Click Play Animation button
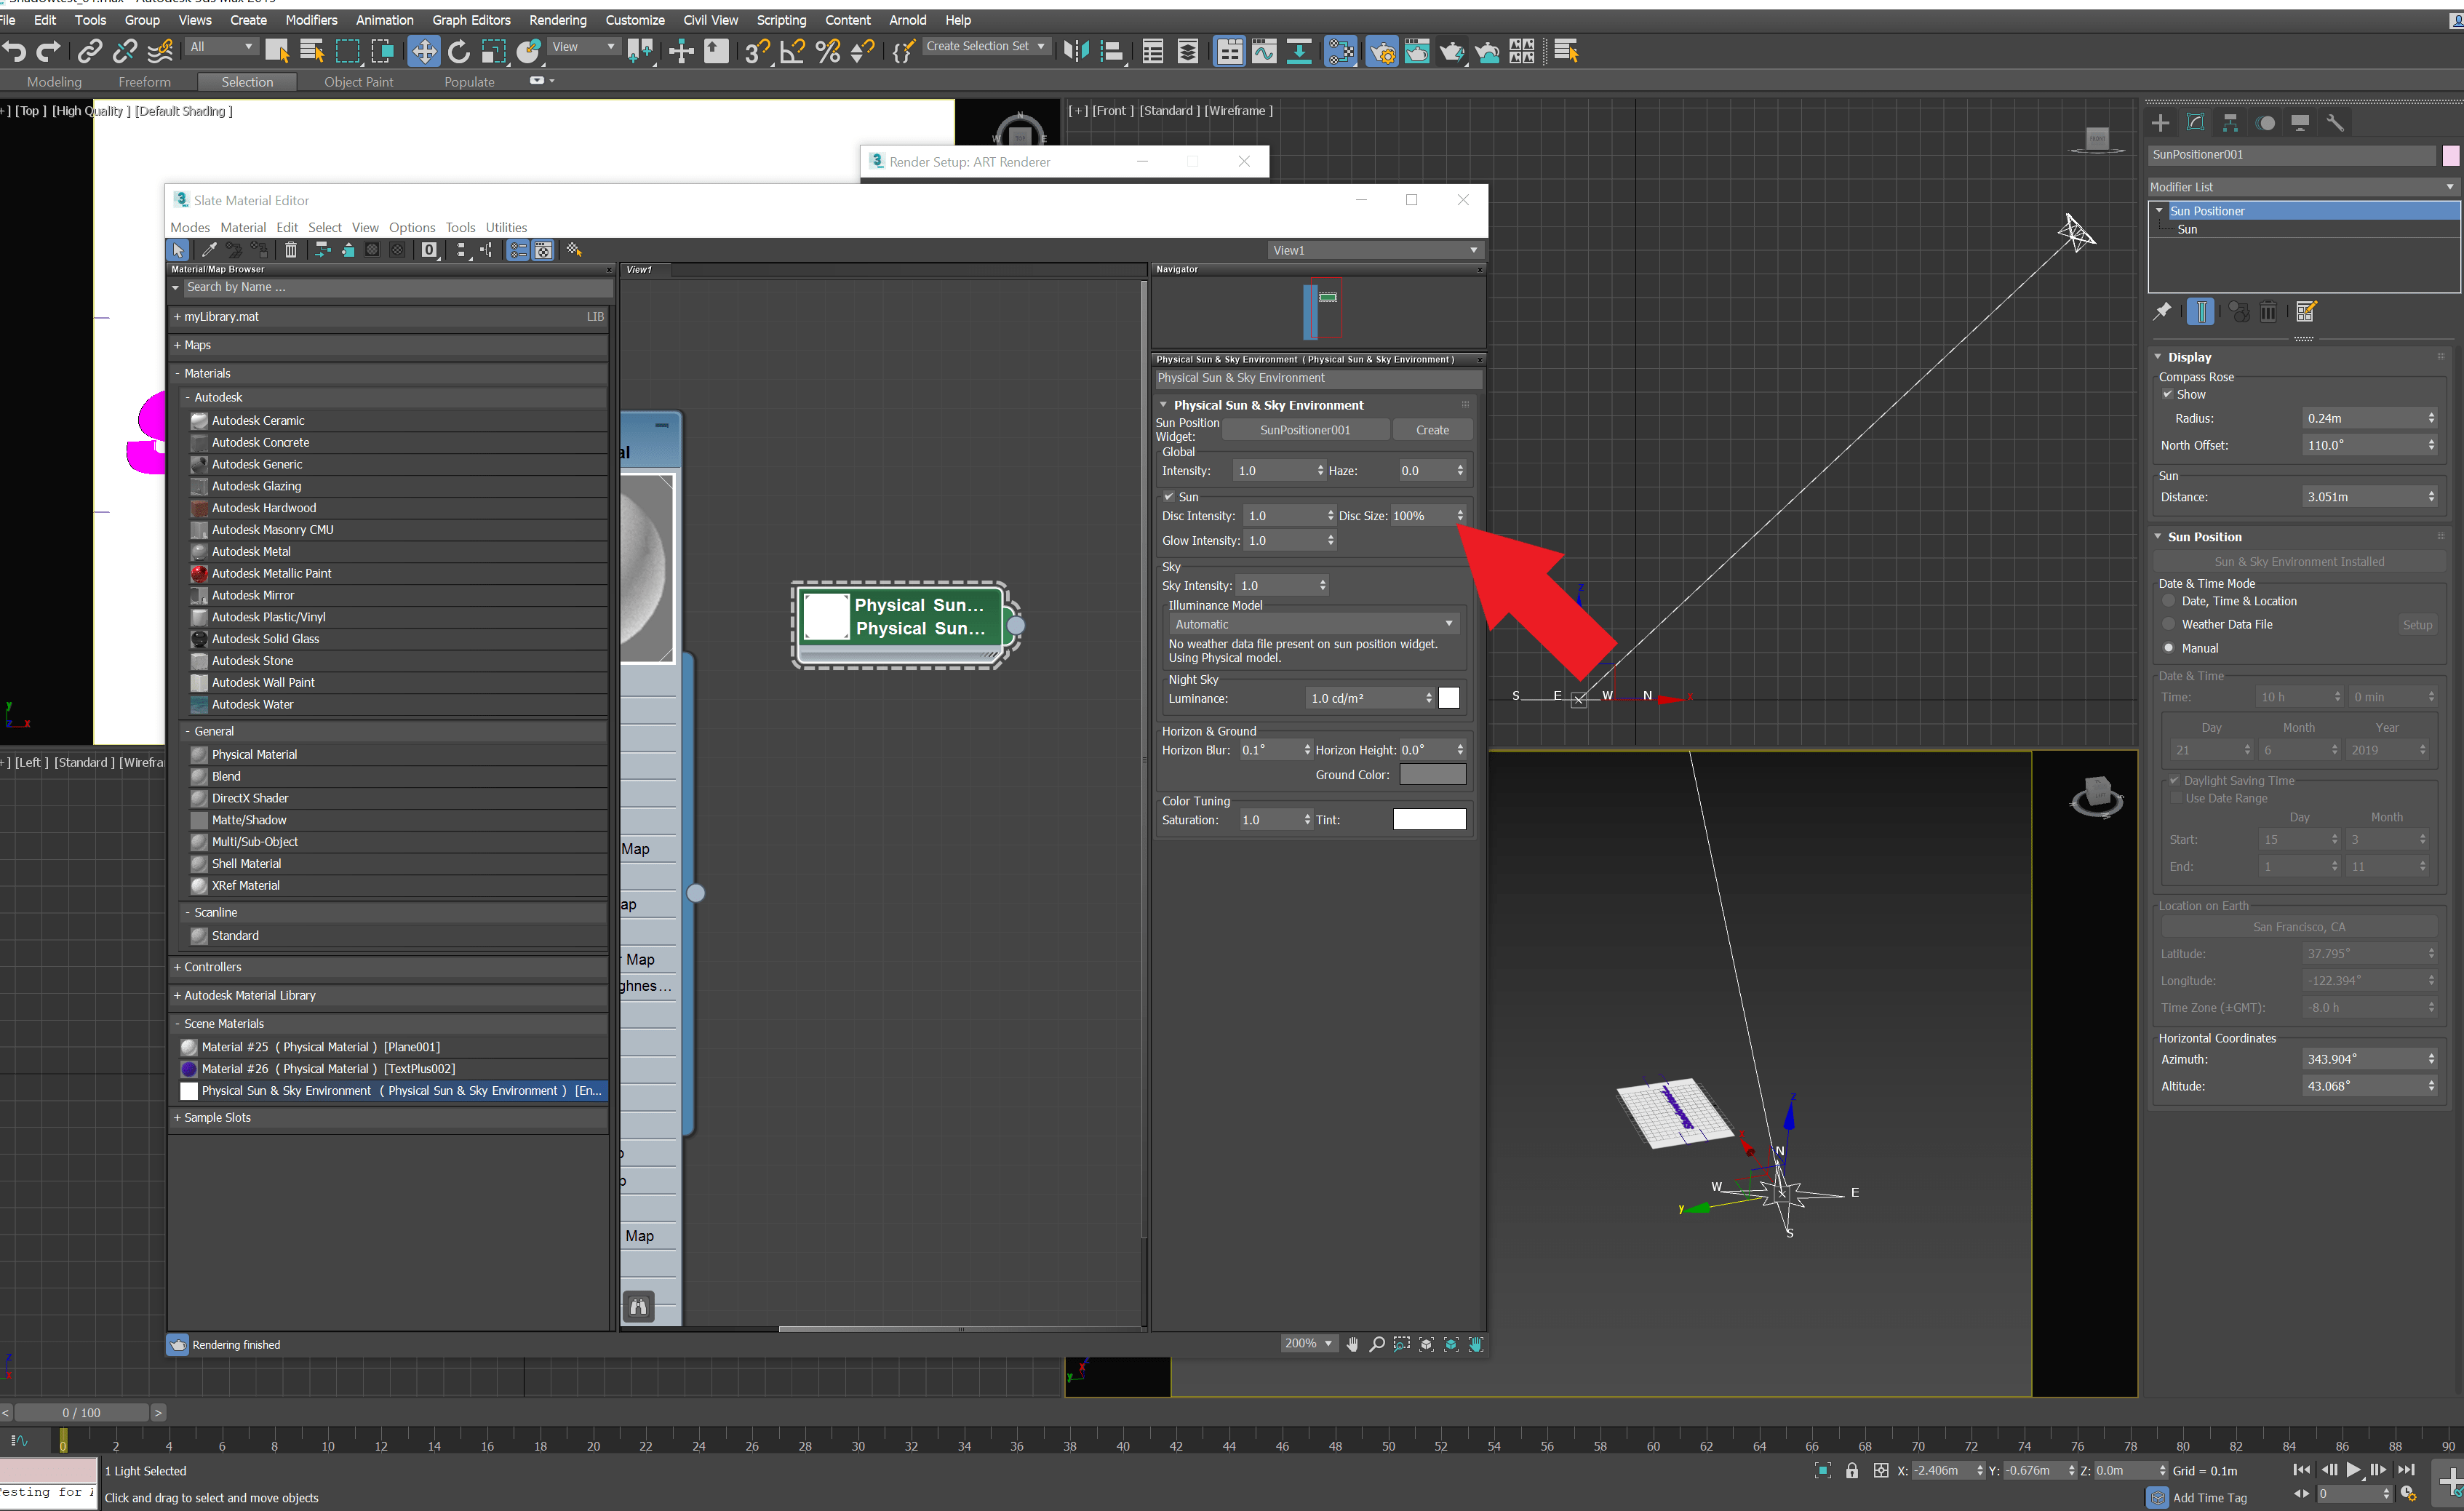 point(2353,1469)
